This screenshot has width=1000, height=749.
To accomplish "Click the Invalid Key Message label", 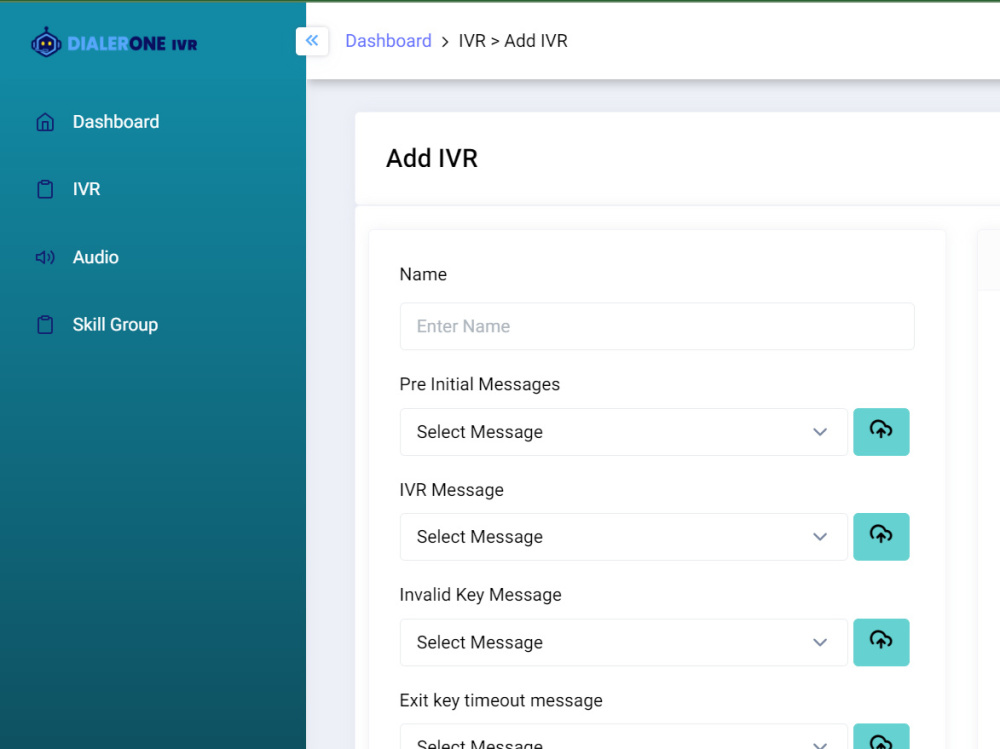I will [480, 595].
